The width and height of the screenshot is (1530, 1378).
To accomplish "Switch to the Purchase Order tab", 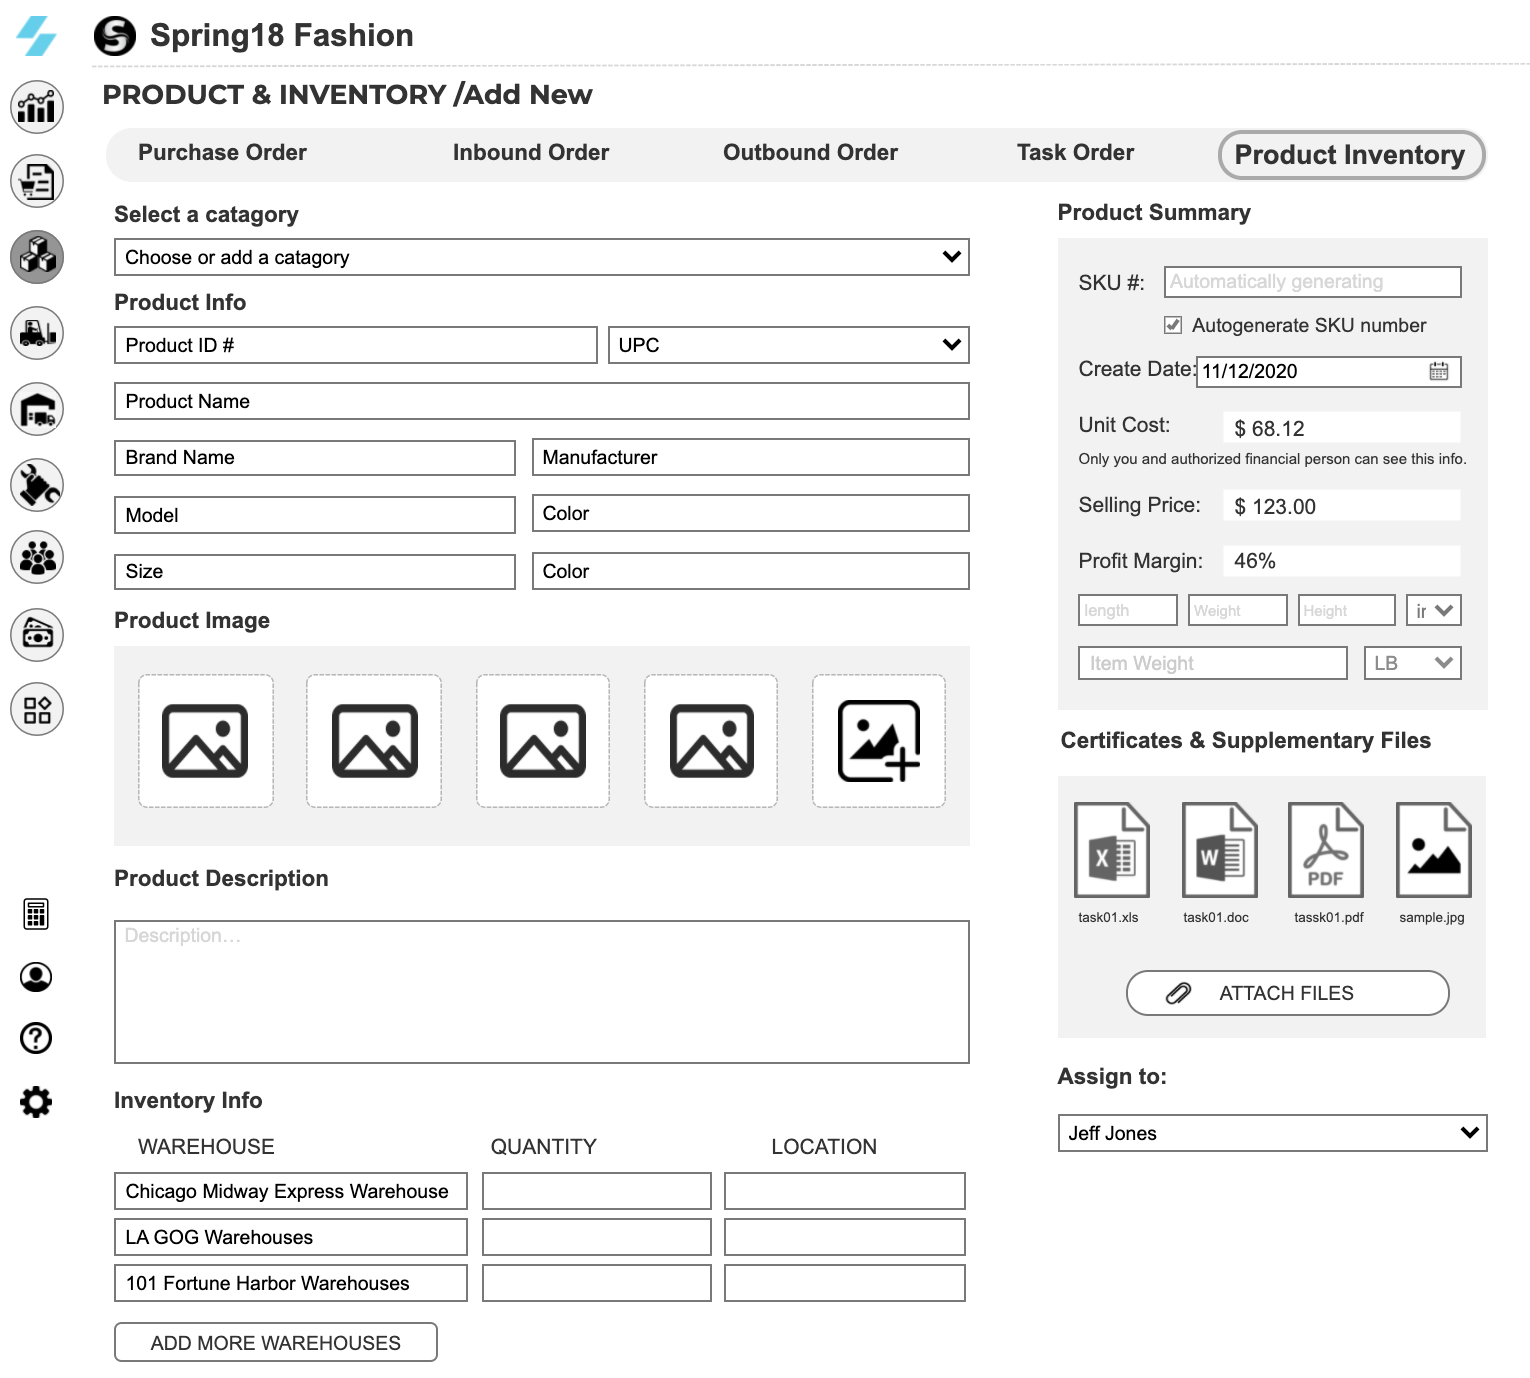I will pos(222,153).
